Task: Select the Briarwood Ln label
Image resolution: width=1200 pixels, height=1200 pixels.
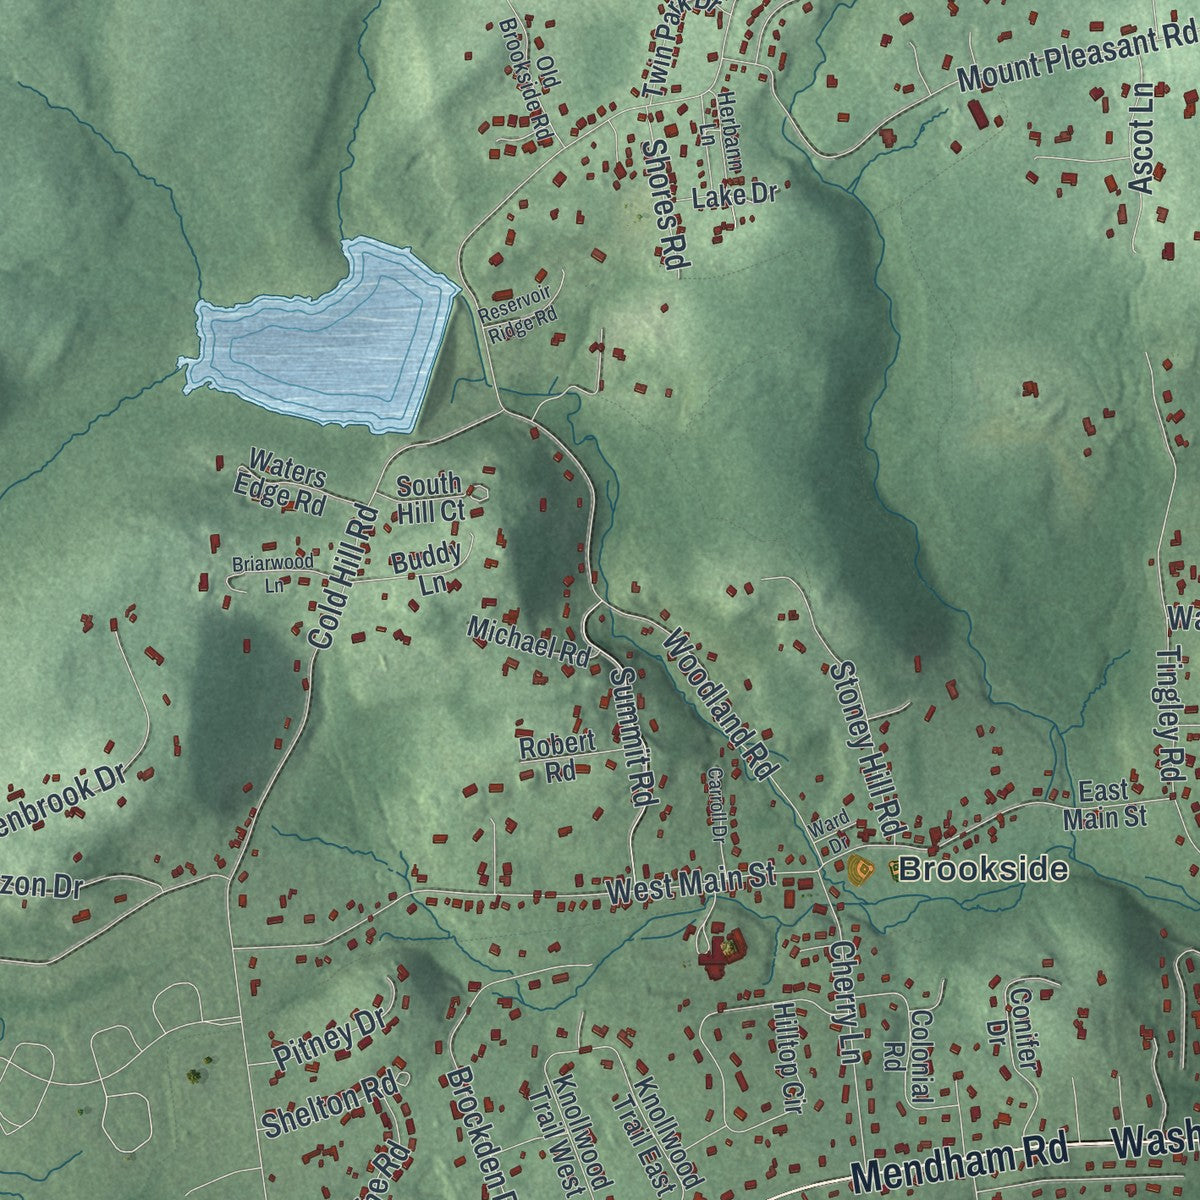Action: click(272, 572)
